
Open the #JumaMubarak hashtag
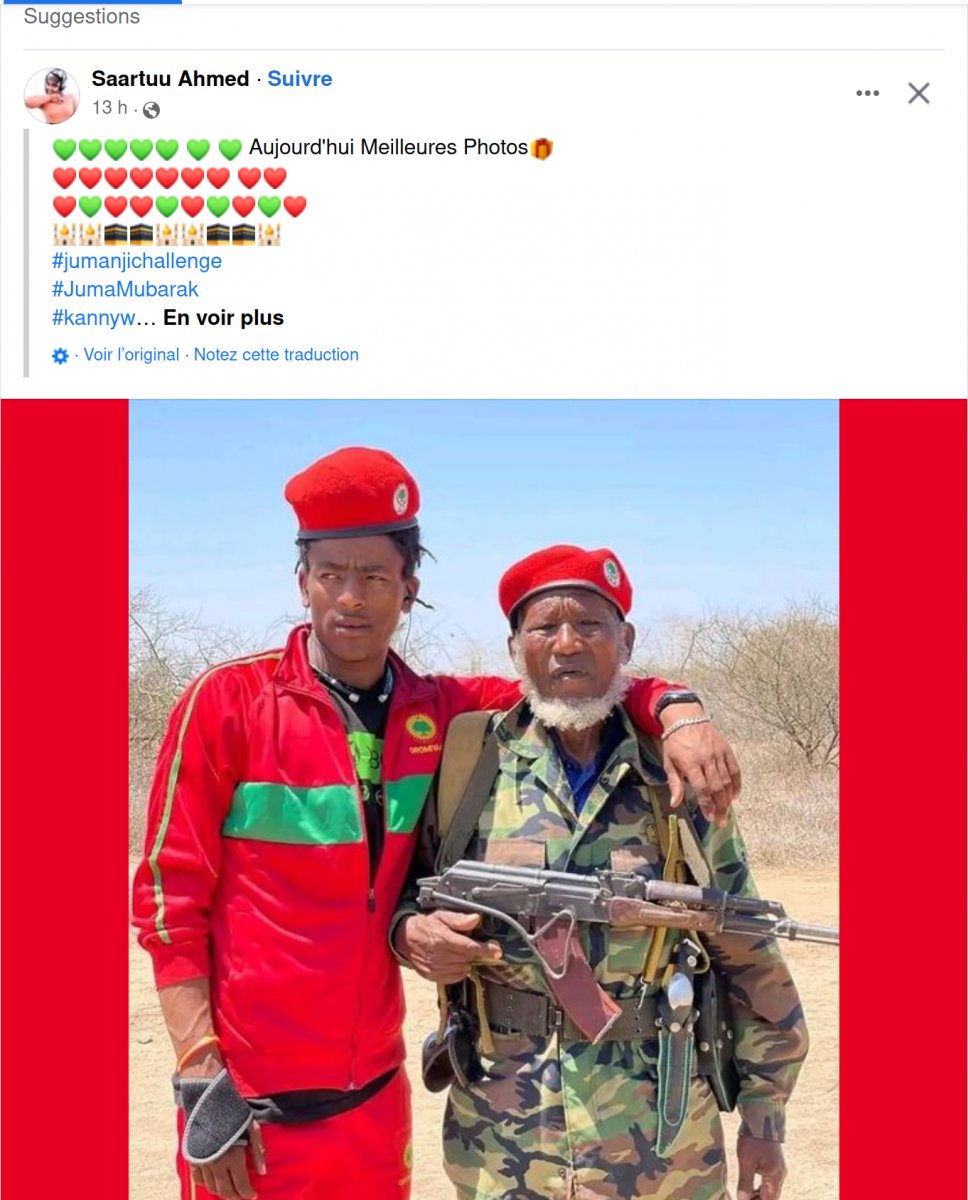point(125,289)
